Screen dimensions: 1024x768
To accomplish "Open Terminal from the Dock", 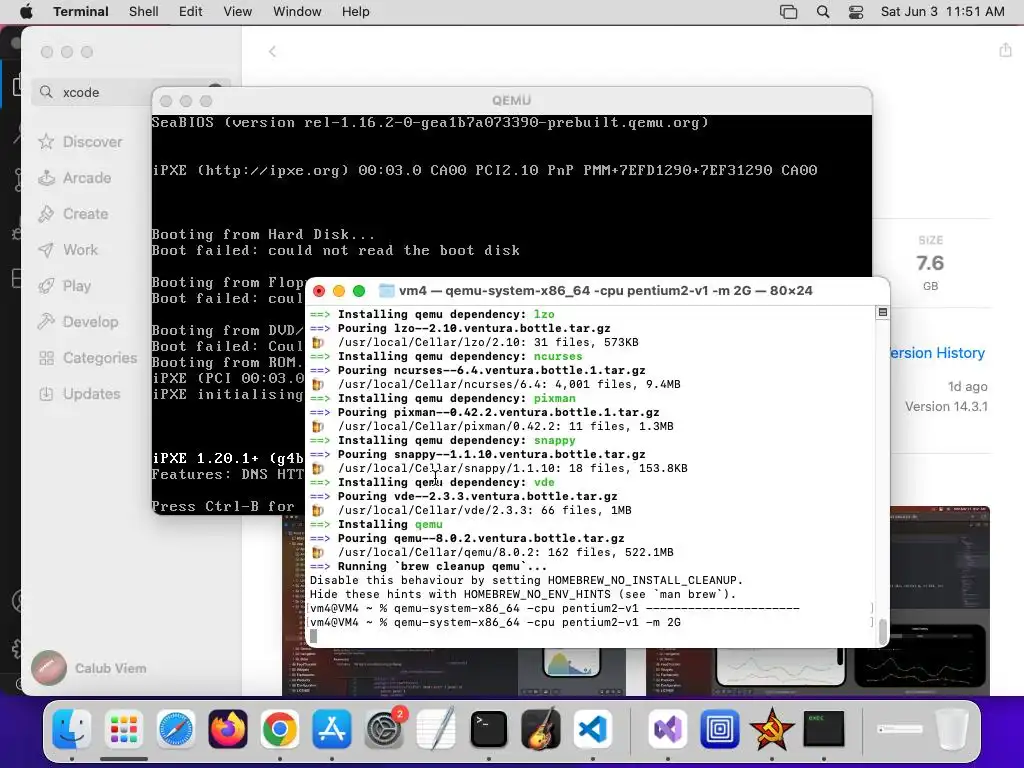I will click(x=488, y=729).
